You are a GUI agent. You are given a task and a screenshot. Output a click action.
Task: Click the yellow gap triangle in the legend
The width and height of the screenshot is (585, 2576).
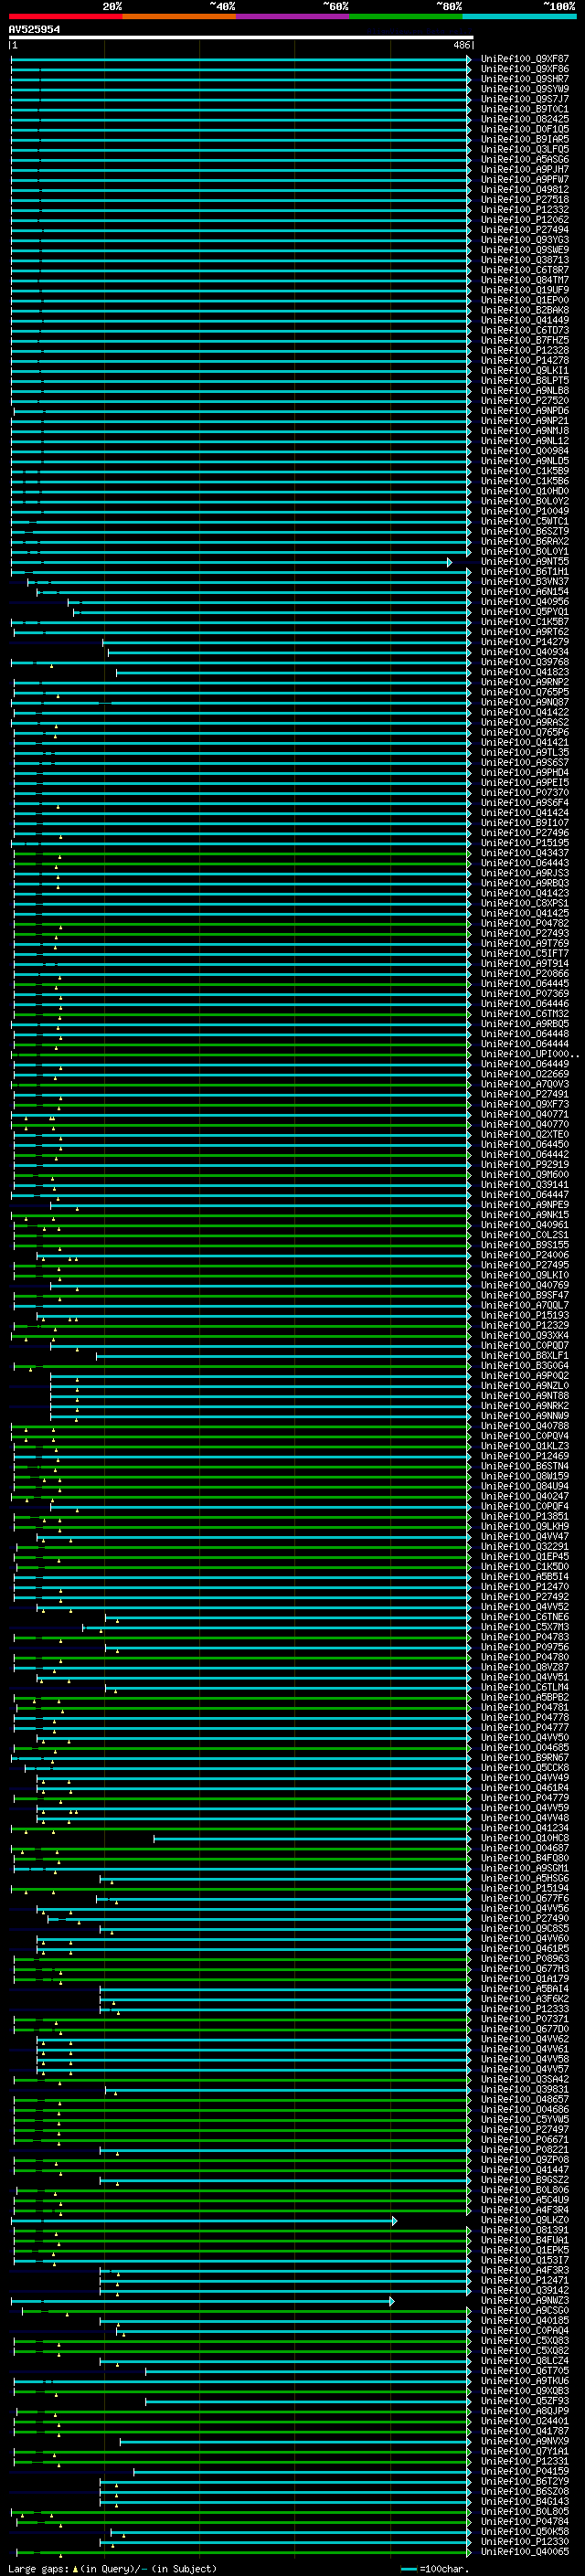click(x=75, y=2568)
